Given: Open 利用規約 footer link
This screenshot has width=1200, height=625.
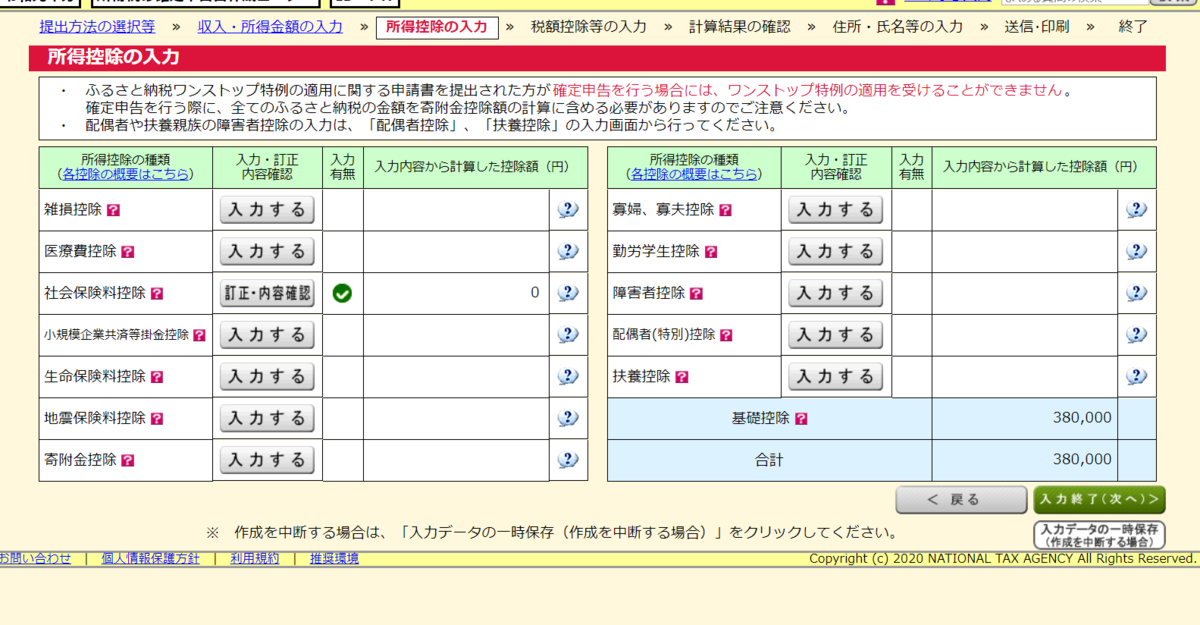Looking at the screenshot, I should click(254, 558).
